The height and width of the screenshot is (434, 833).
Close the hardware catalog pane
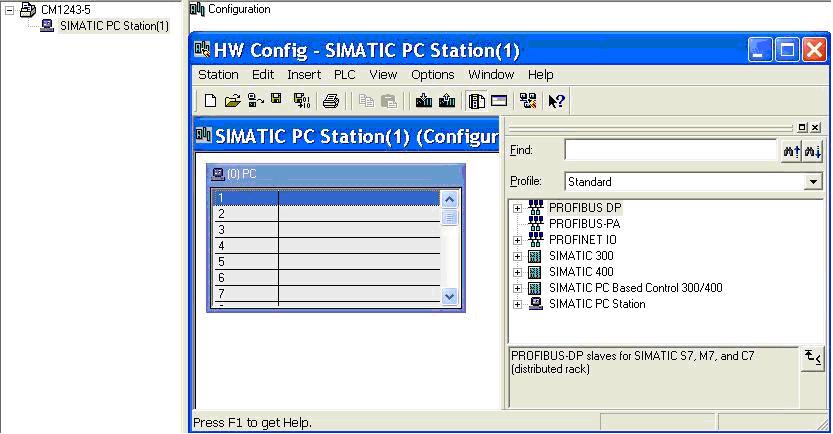[x=815, y=127]
